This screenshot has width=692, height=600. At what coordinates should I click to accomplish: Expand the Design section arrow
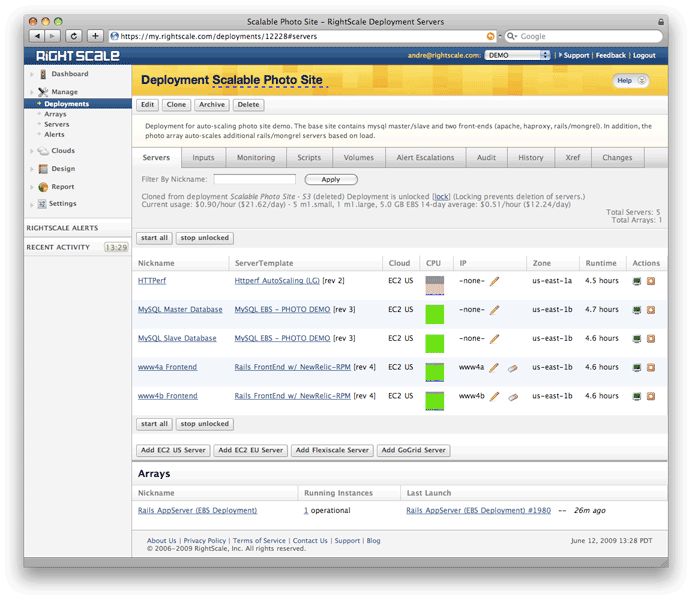tap(32, 169)
